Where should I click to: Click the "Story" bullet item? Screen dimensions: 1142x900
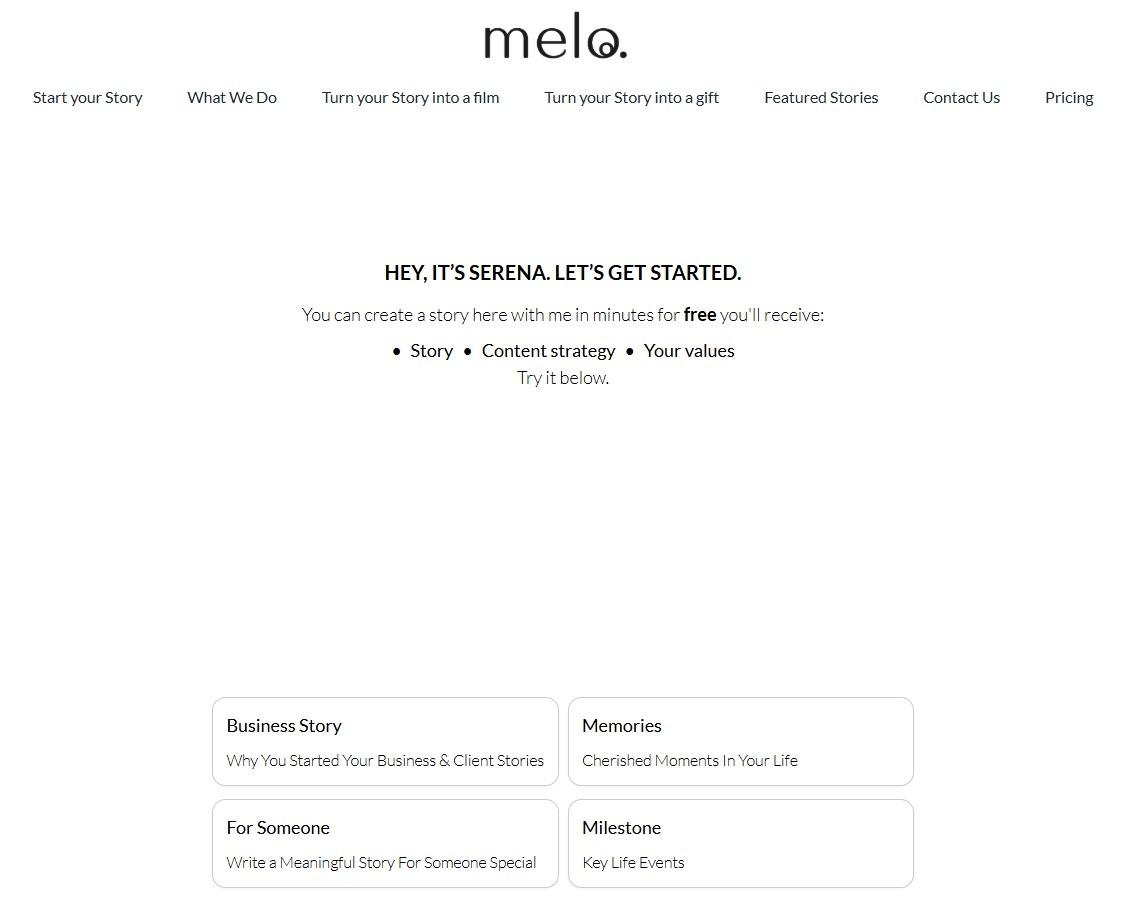click(431, 351)
